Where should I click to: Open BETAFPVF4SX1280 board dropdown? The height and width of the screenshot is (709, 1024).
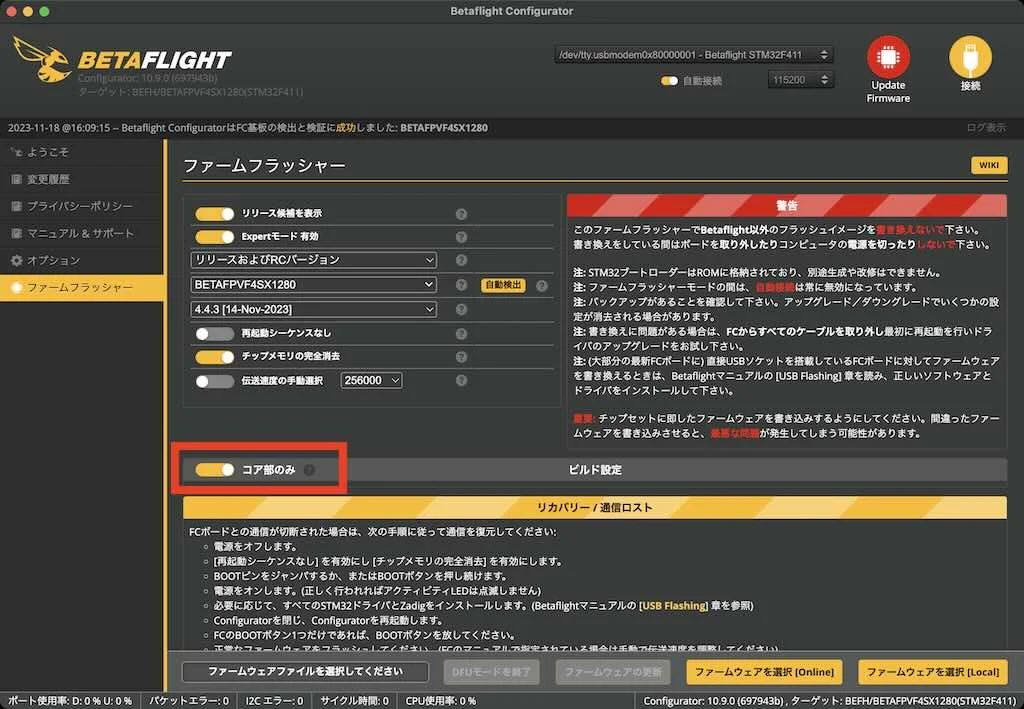pos(313,285)
